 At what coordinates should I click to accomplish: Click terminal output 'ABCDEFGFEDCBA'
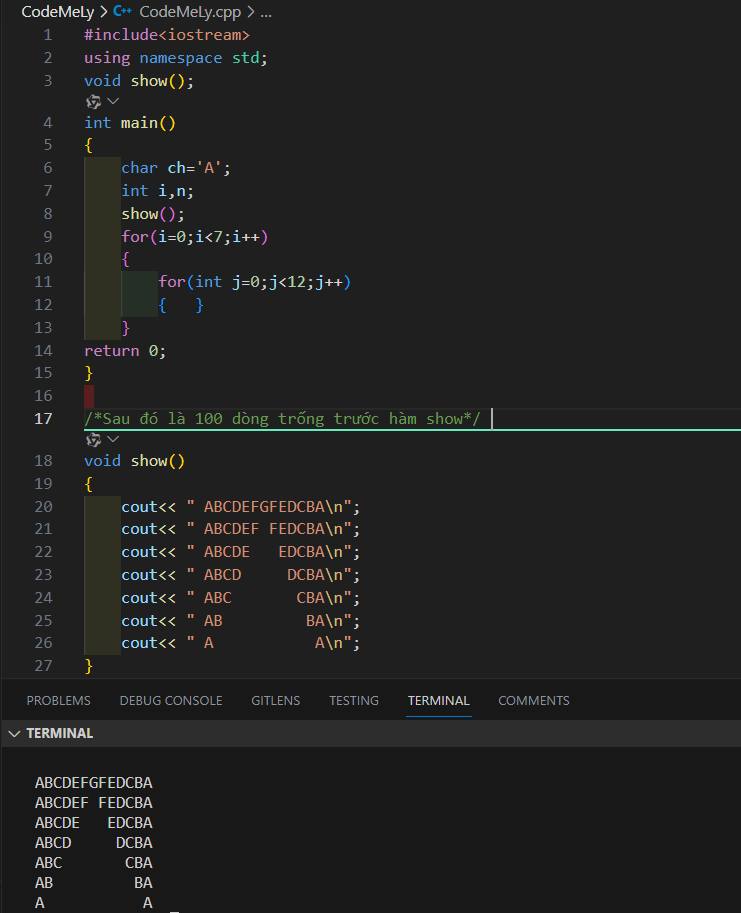point(94,783)
